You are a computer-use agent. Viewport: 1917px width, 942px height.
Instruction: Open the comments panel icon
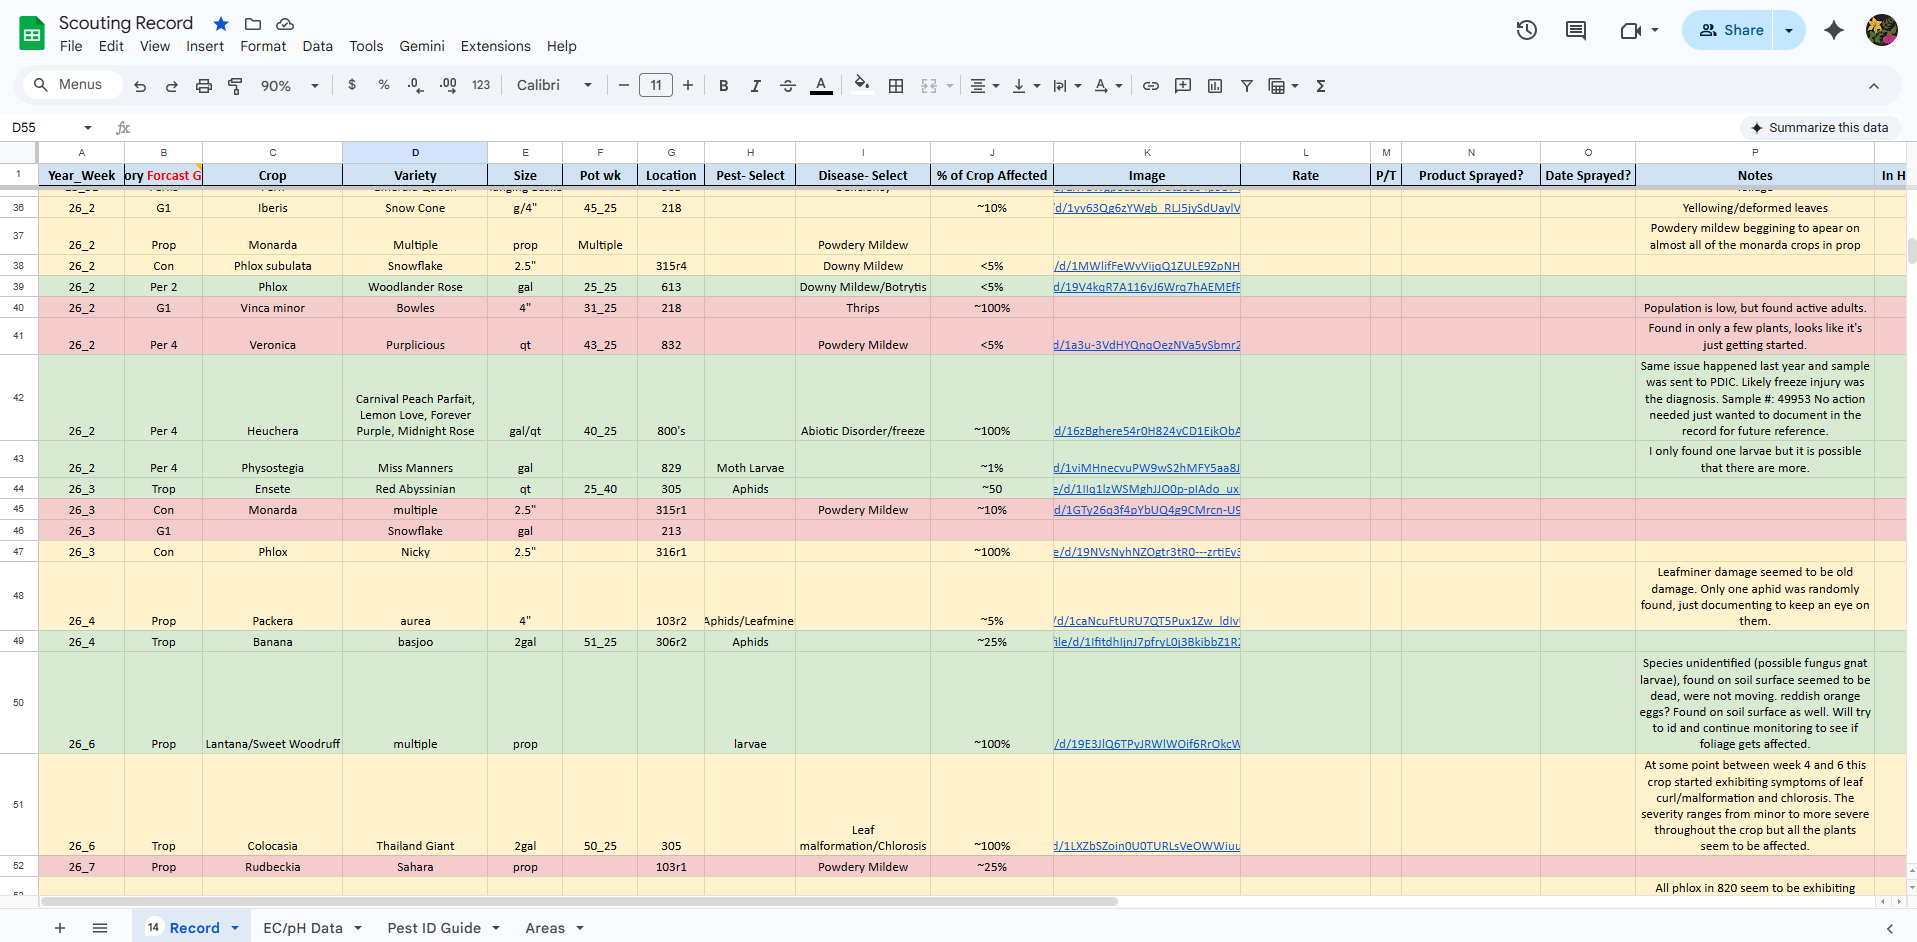click(x=1576, y=30)
